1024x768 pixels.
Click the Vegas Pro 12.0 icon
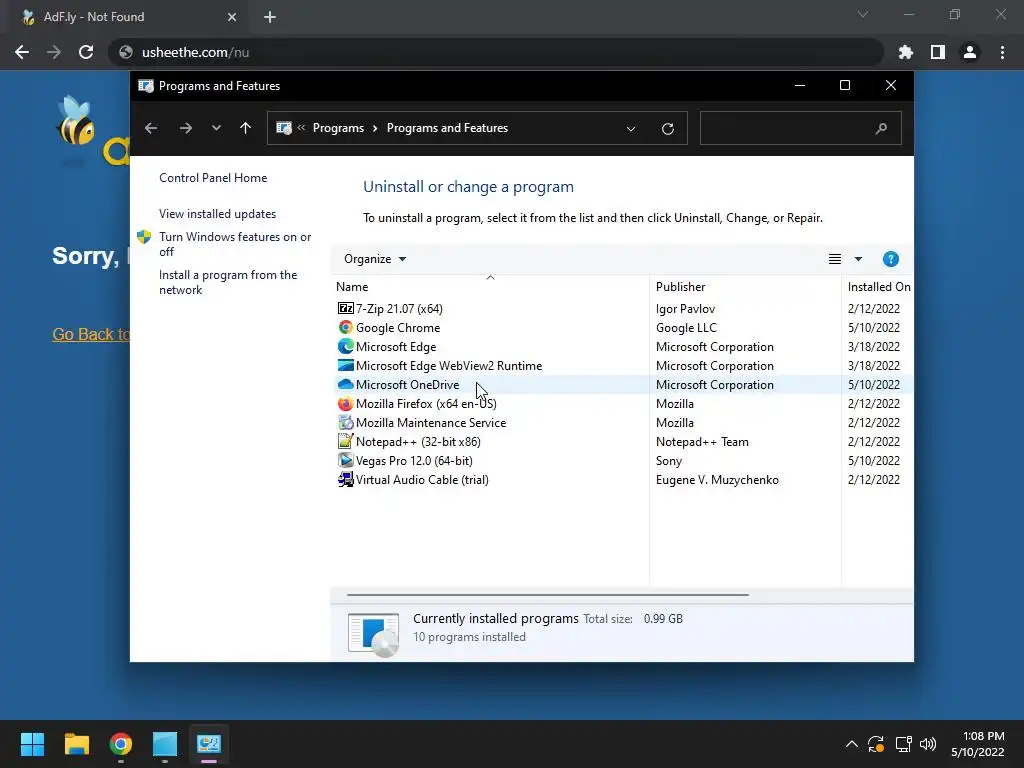[345, 460]
